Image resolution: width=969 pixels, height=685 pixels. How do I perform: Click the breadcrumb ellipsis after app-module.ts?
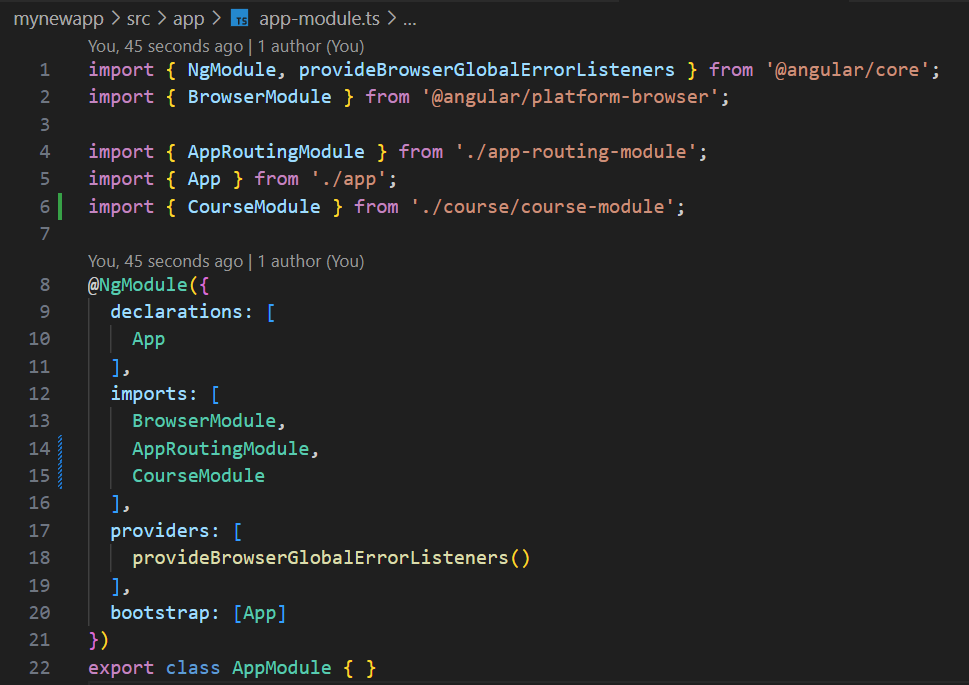[x=409, y=19]
